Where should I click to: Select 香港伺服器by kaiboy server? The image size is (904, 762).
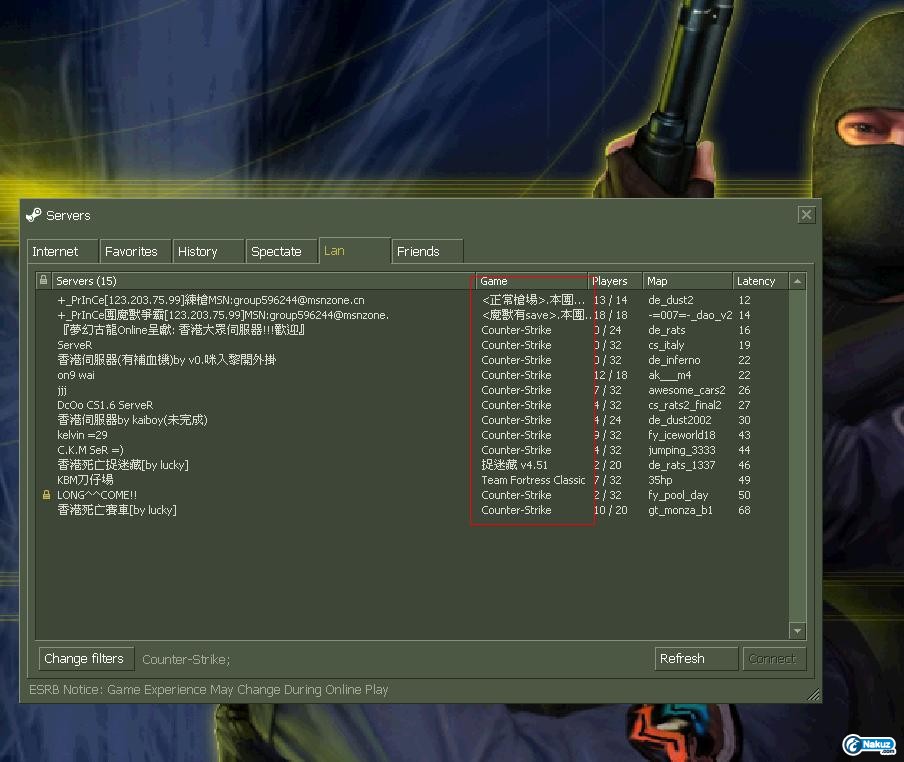pos(132,420)
